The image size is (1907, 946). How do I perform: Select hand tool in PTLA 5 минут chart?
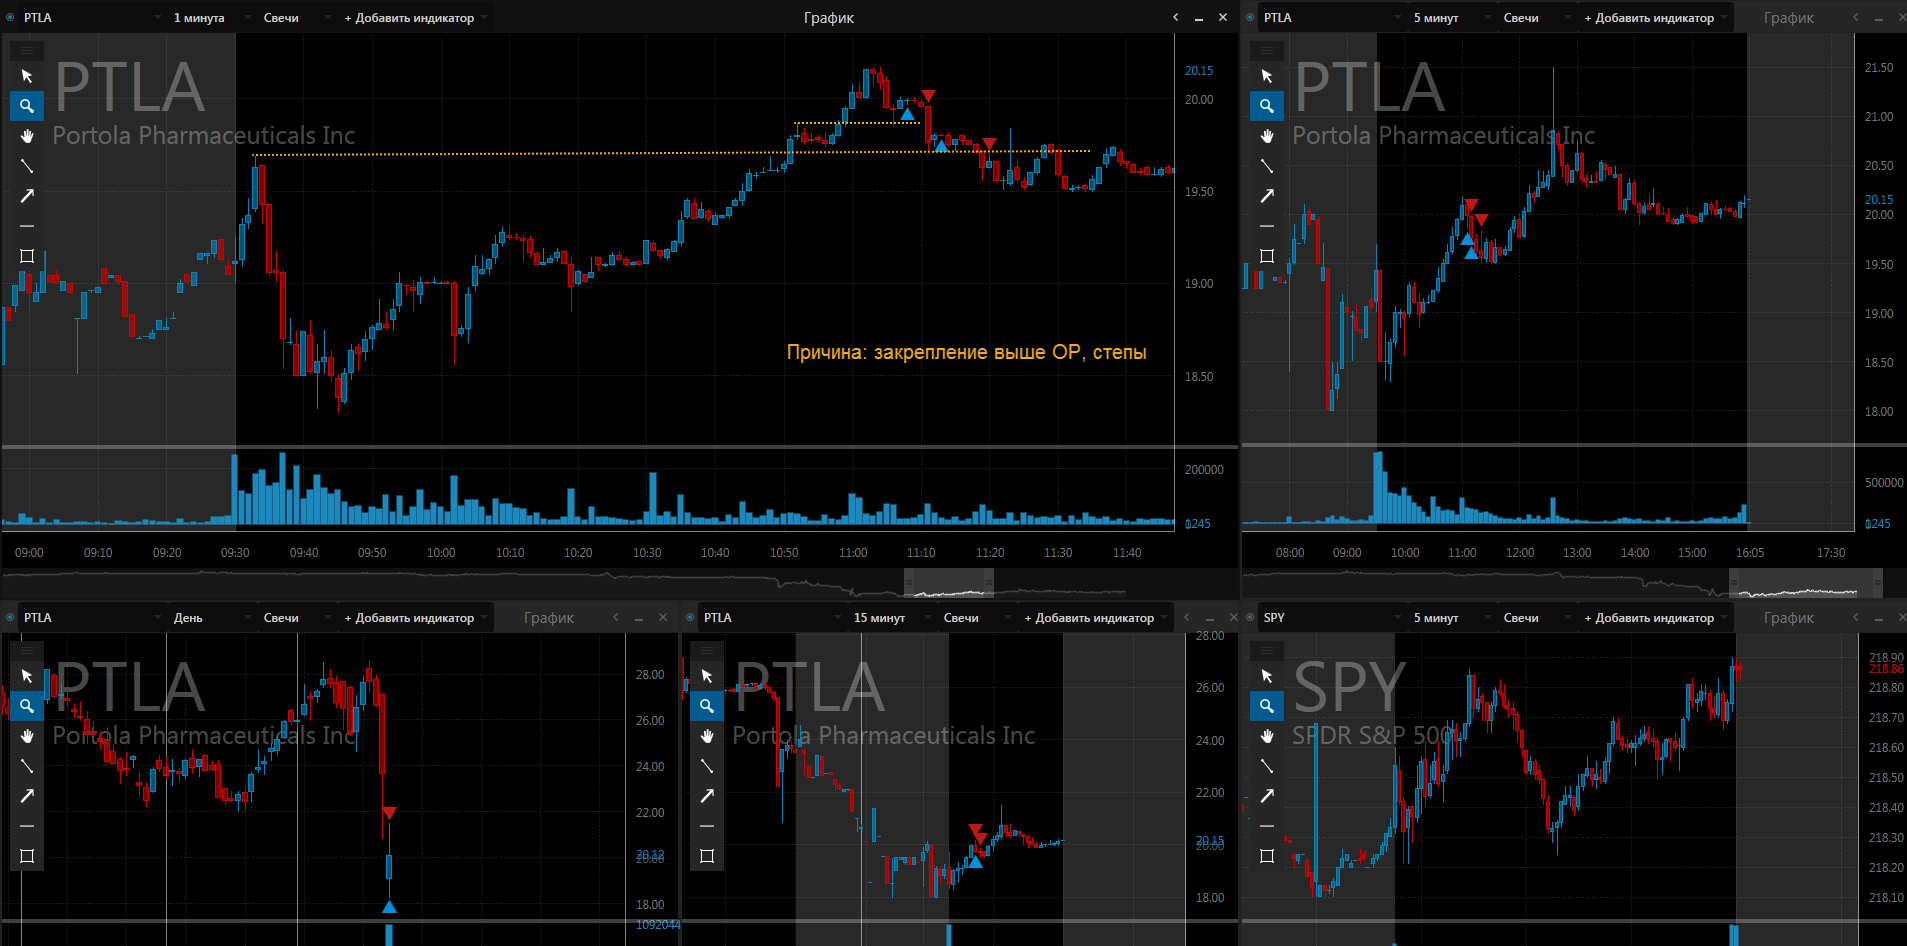[1267, 136]
